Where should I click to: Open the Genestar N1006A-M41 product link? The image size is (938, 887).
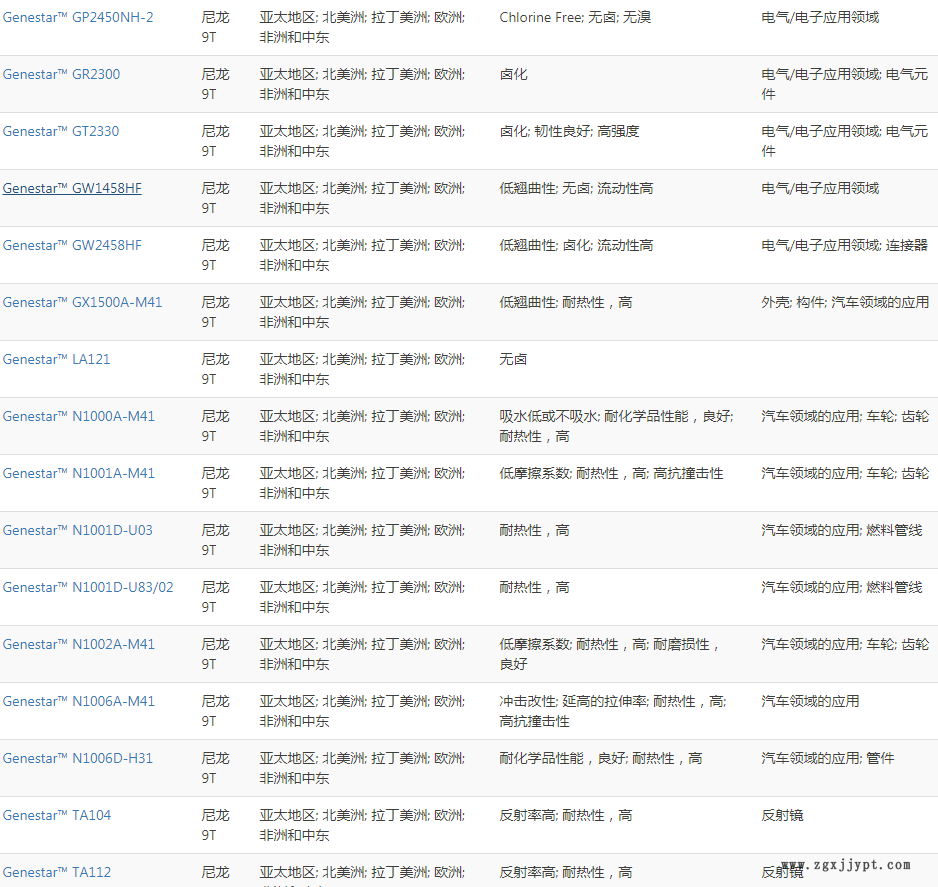coord(78,701)
